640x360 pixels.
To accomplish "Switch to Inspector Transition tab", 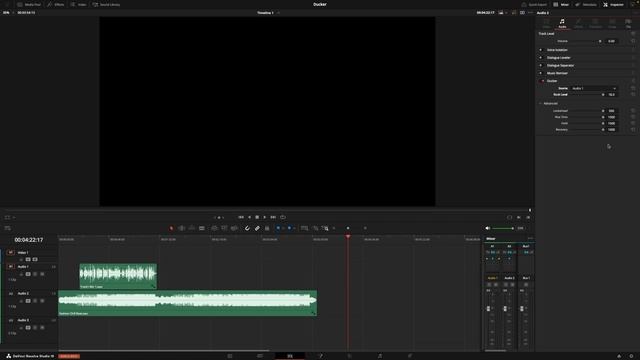I will 595,23.
